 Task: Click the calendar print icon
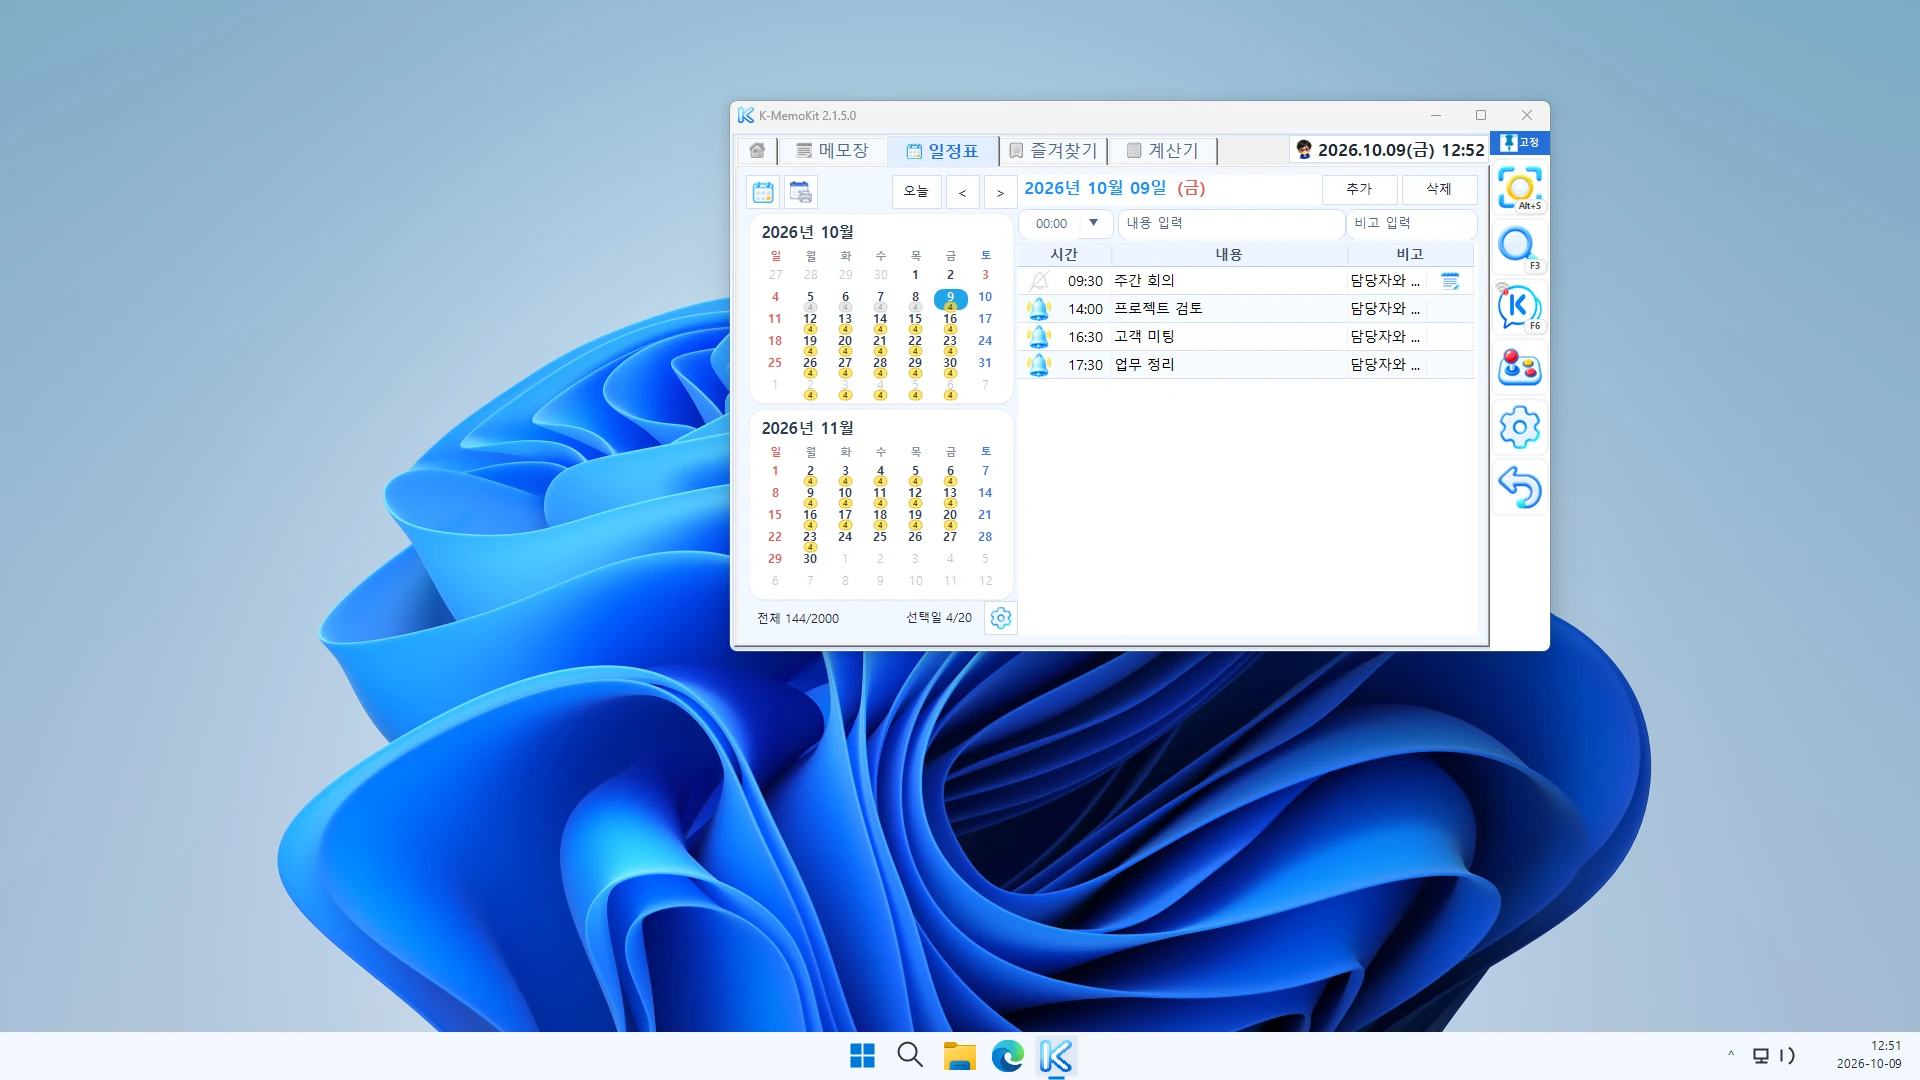(x=801, y=192)
